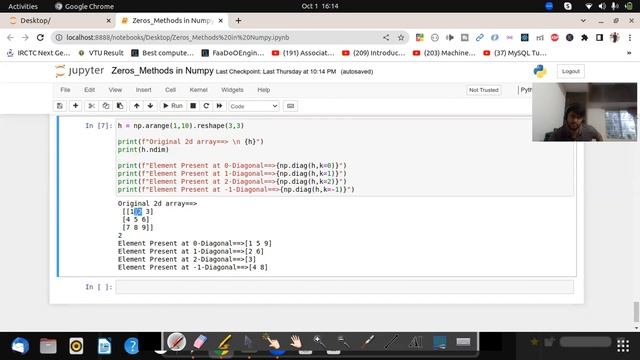Open Help in the dock
Image resolution: width=640 pixels, height=360 pixels.
click(132, 346)
